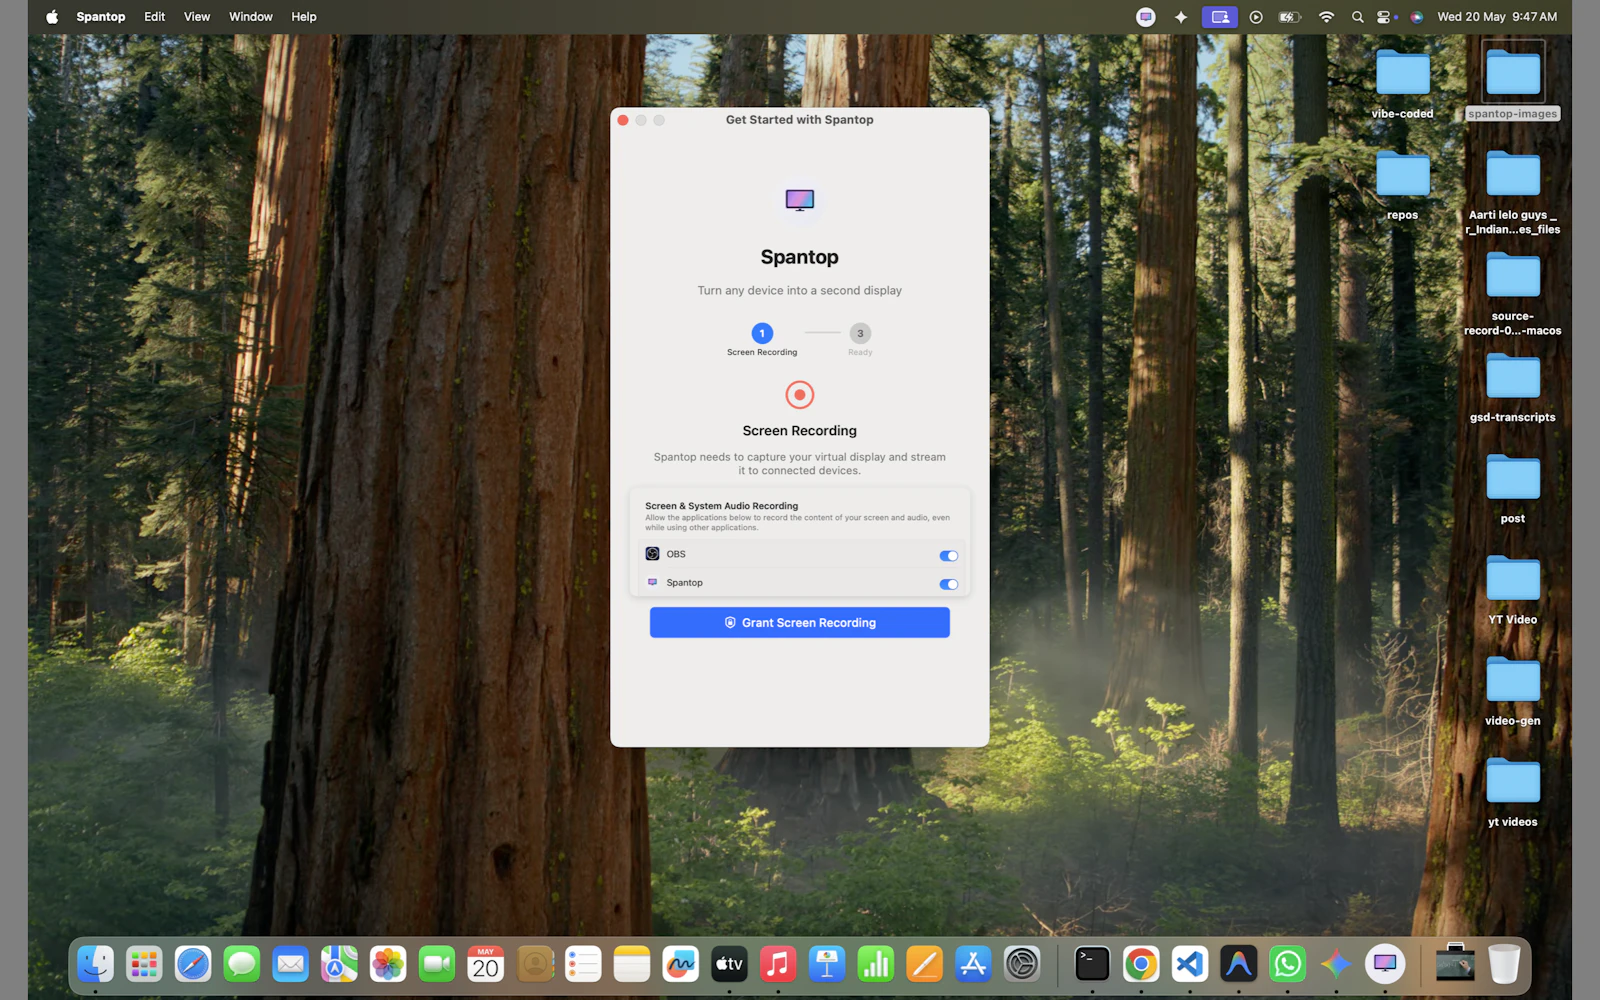This screenshot has height=1000, width=1600.
Task: Click Grant Screen Recording button
Action: (x=799, y=622)
